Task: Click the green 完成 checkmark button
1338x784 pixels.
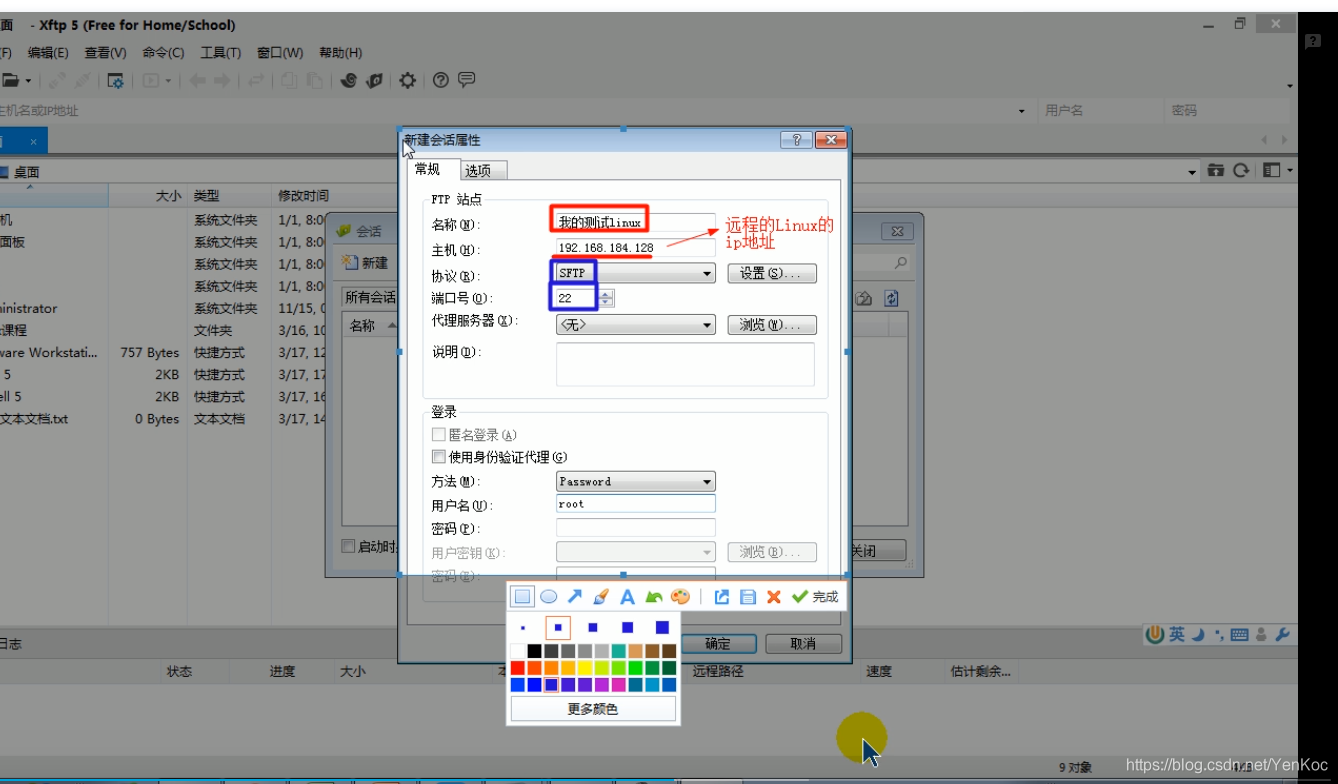Action: click(x=815, y=597)
